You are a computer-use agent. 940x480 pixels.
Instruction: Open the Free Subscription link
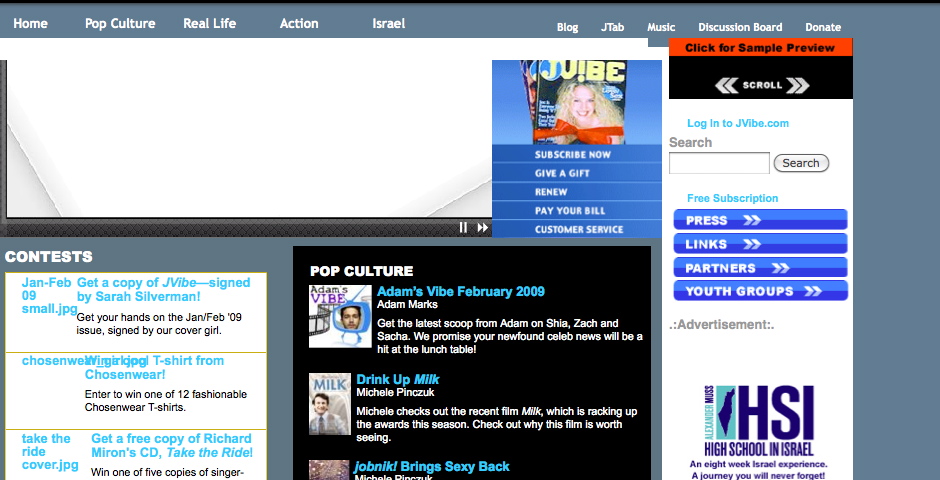click(733, 198)
